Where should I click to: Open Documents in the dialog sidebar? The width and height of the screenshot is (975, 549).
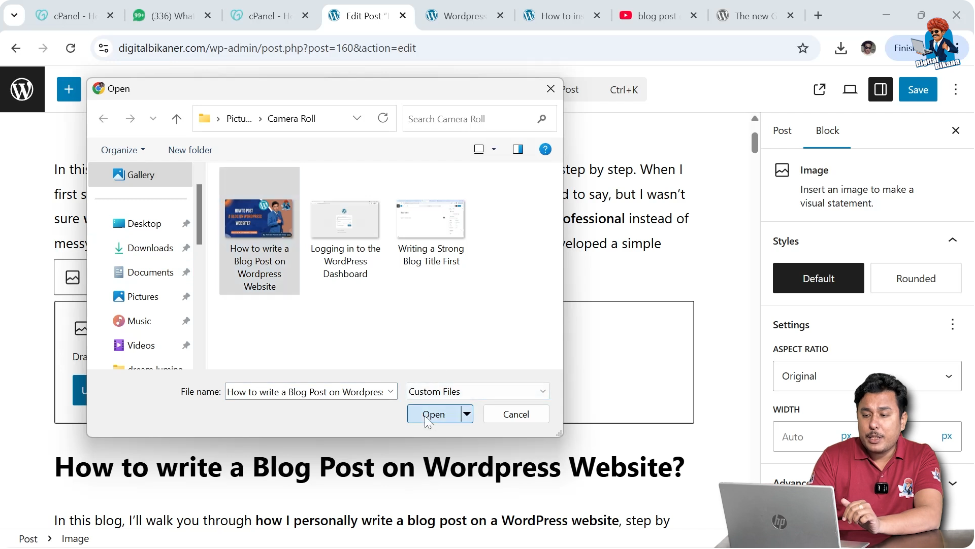pos(150,272)
